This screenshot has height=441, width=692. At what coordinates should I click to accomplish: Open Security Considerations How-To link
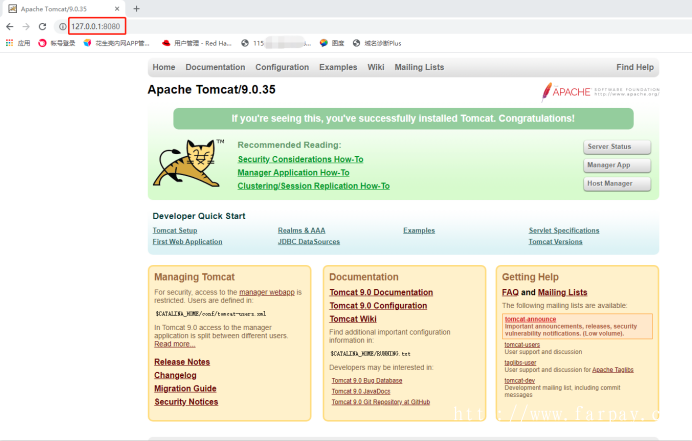coord(300,159)
